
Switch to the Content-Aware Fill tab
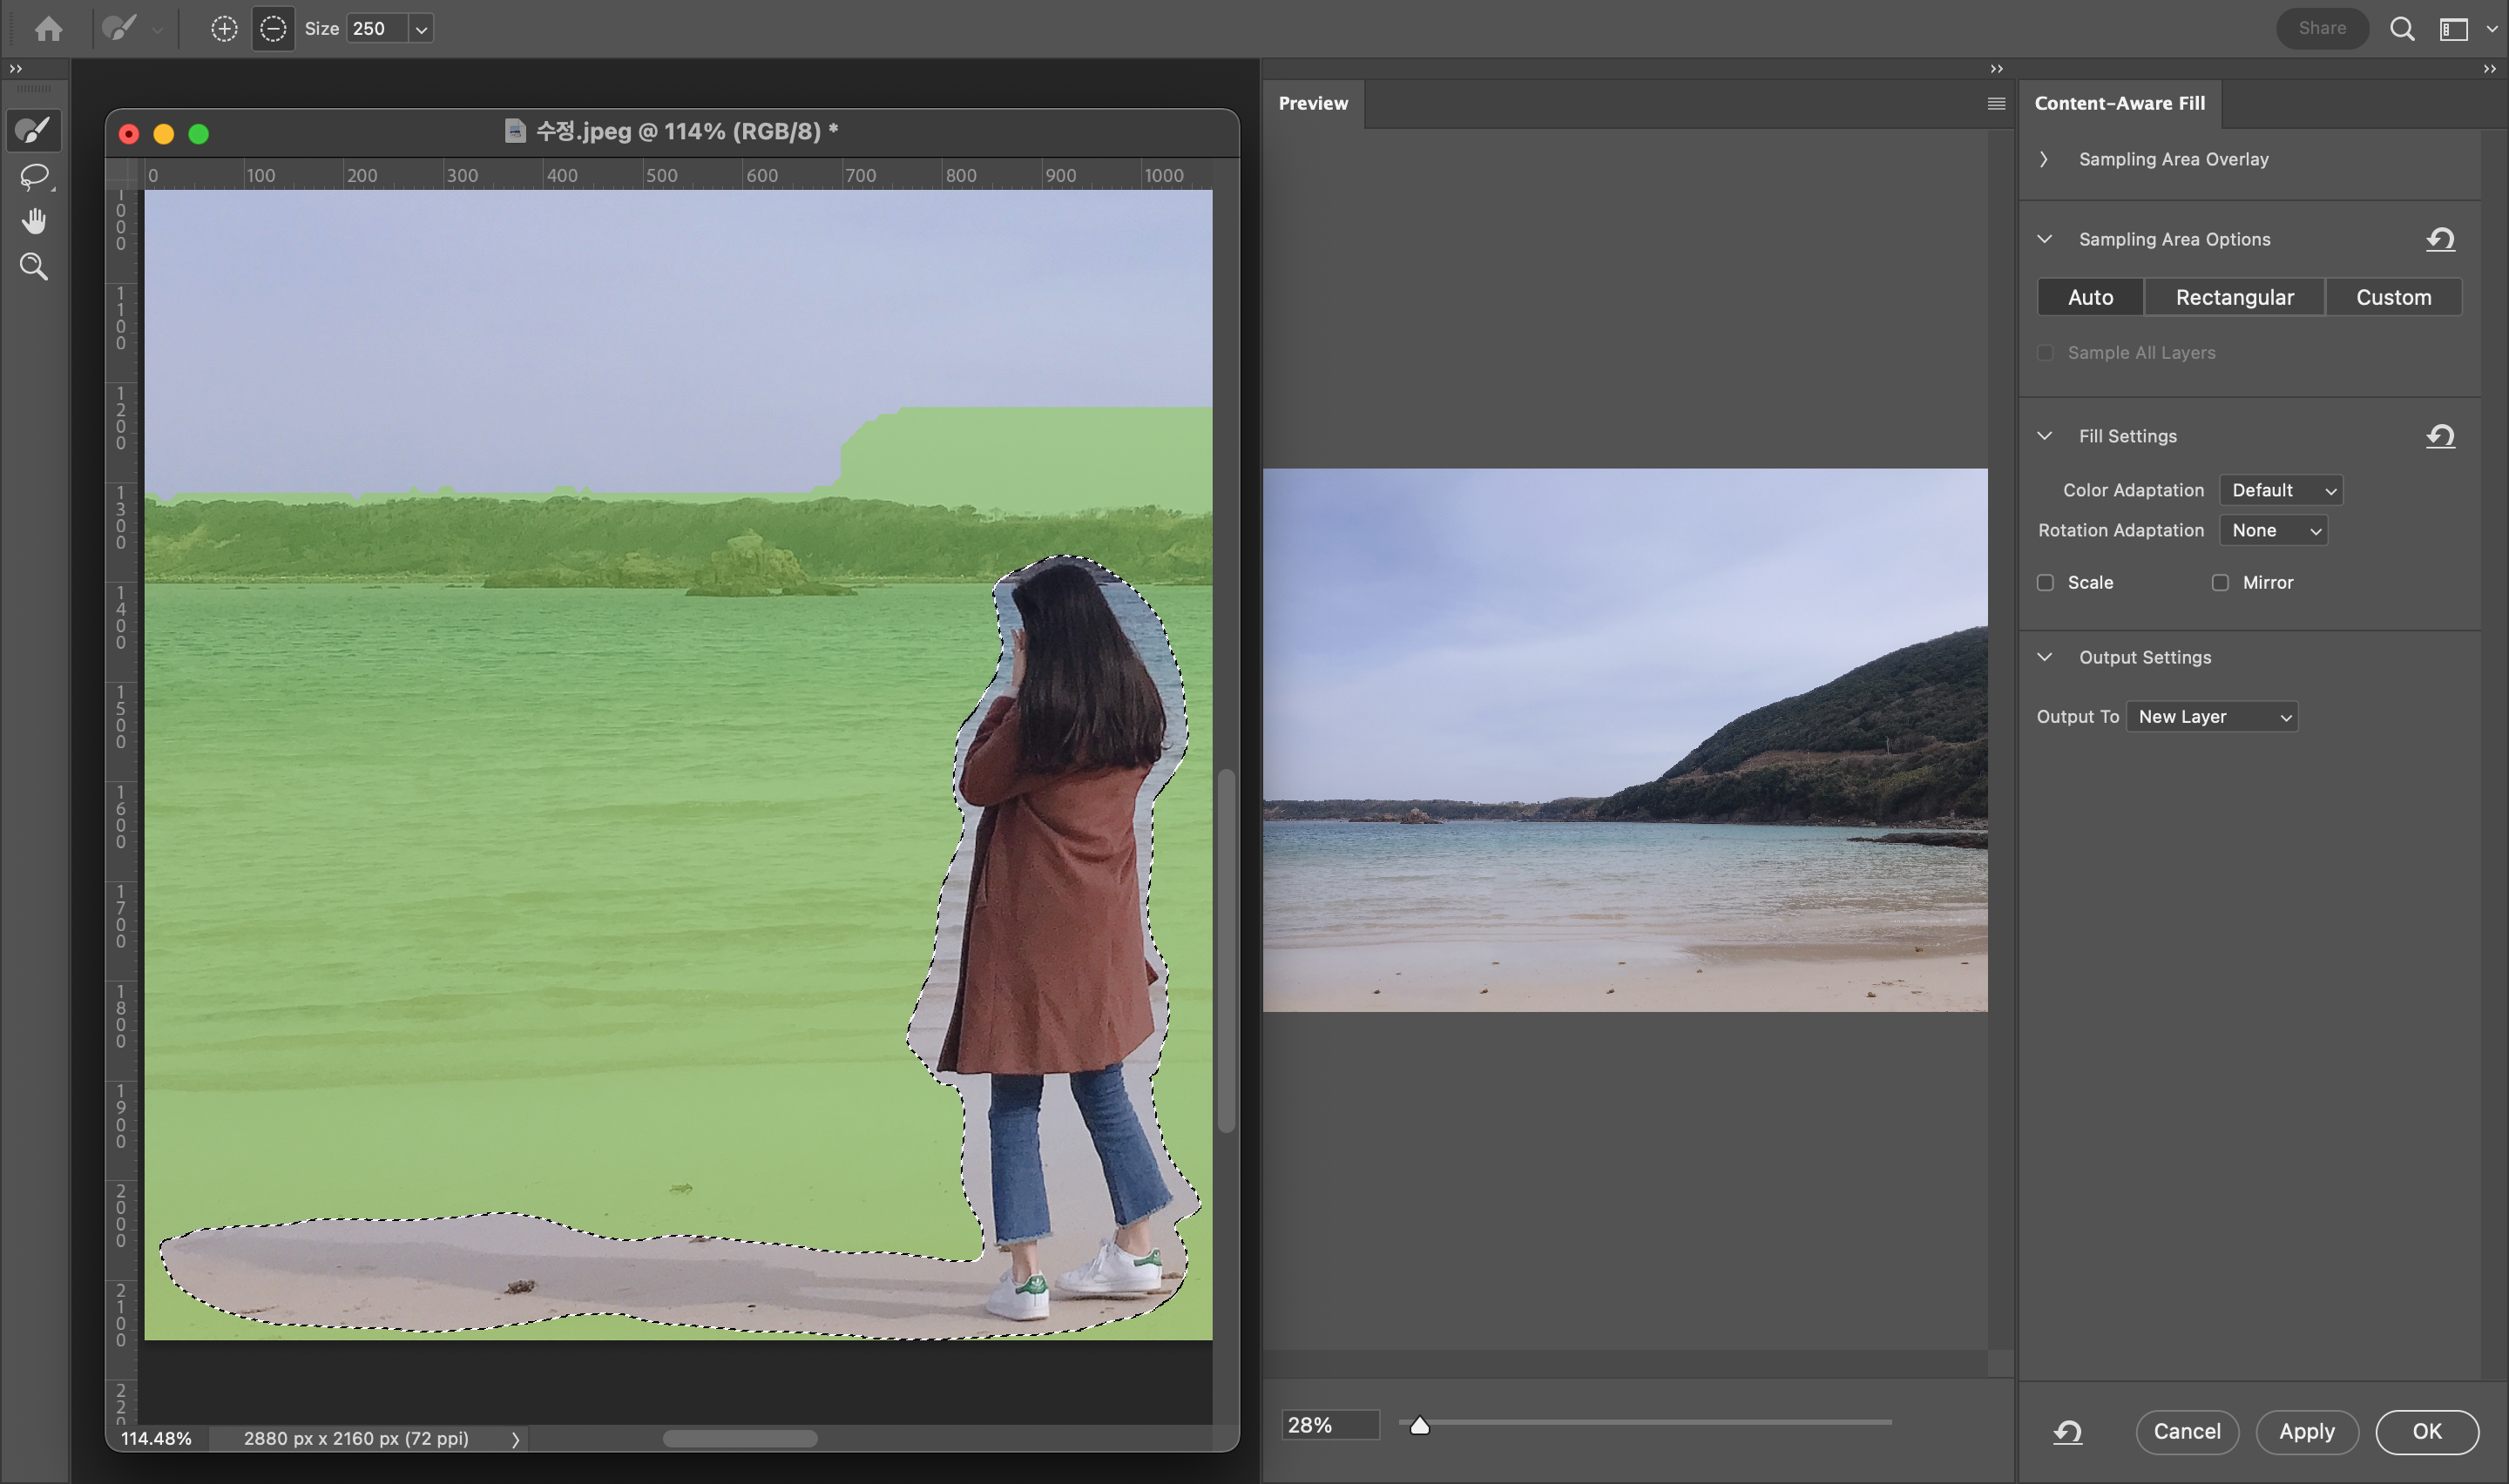tap(2119, 103)
